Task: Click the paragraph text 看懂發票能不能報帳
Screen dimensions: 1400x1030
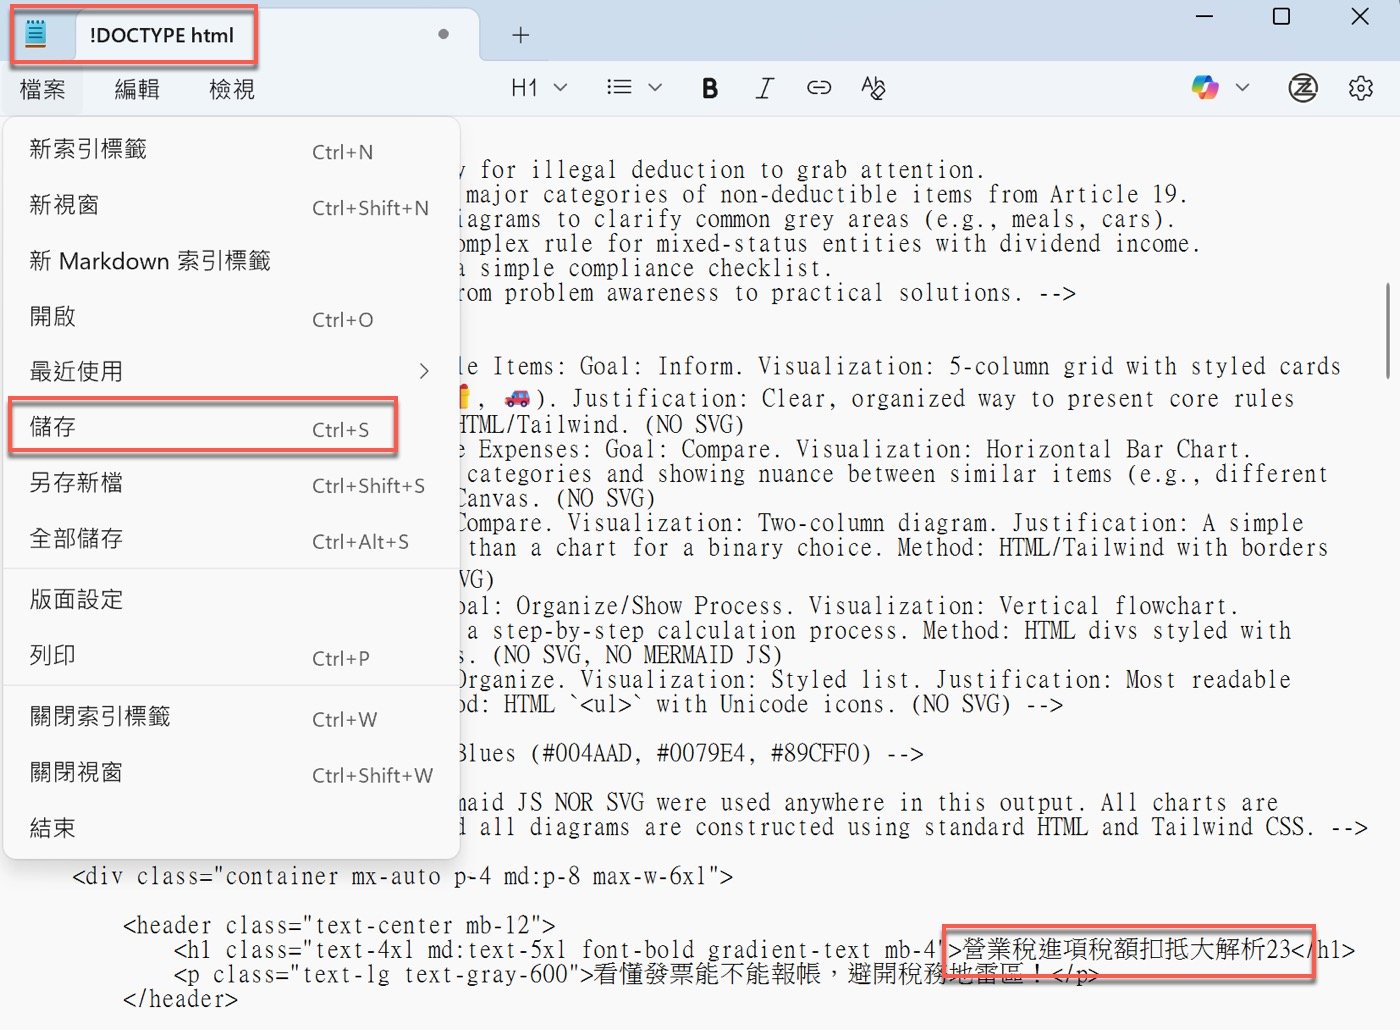Action: (707, 974)
